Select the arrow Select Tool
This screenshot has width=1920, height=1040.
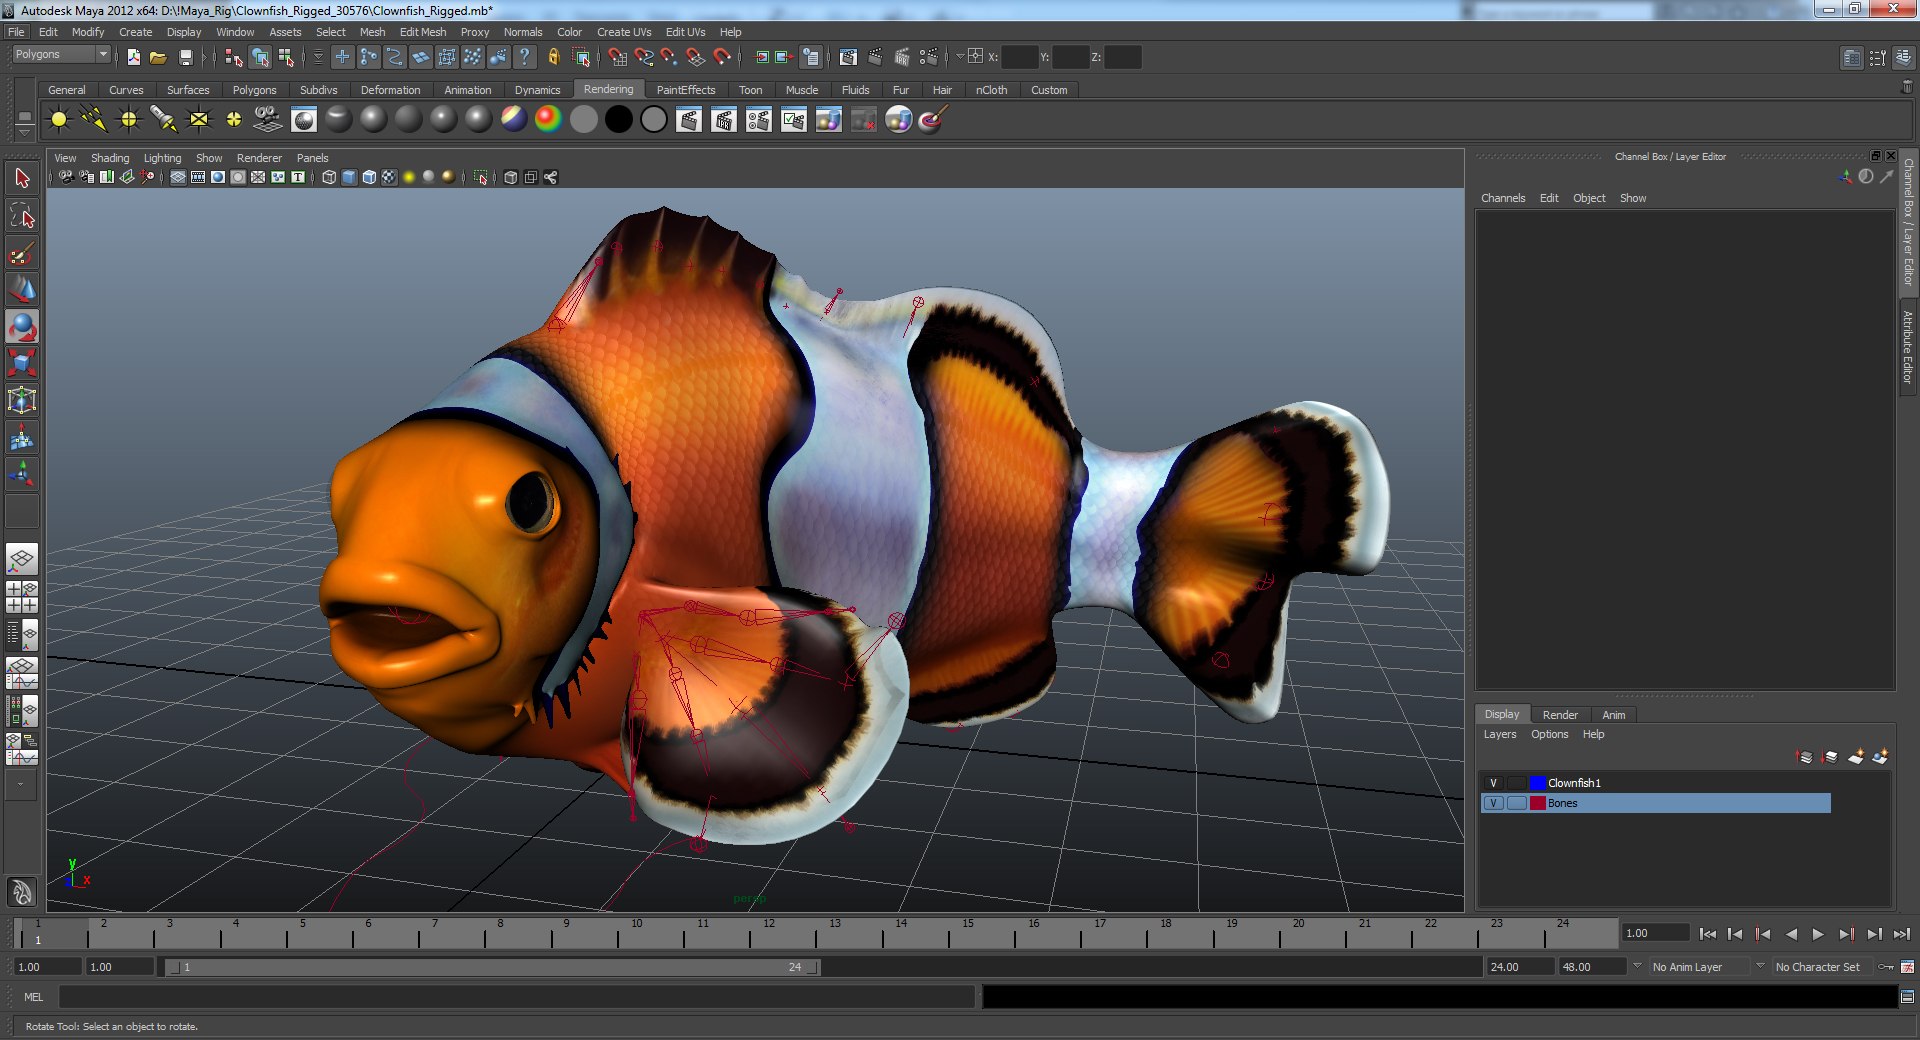pyautogui.click(x=22, y=179)
